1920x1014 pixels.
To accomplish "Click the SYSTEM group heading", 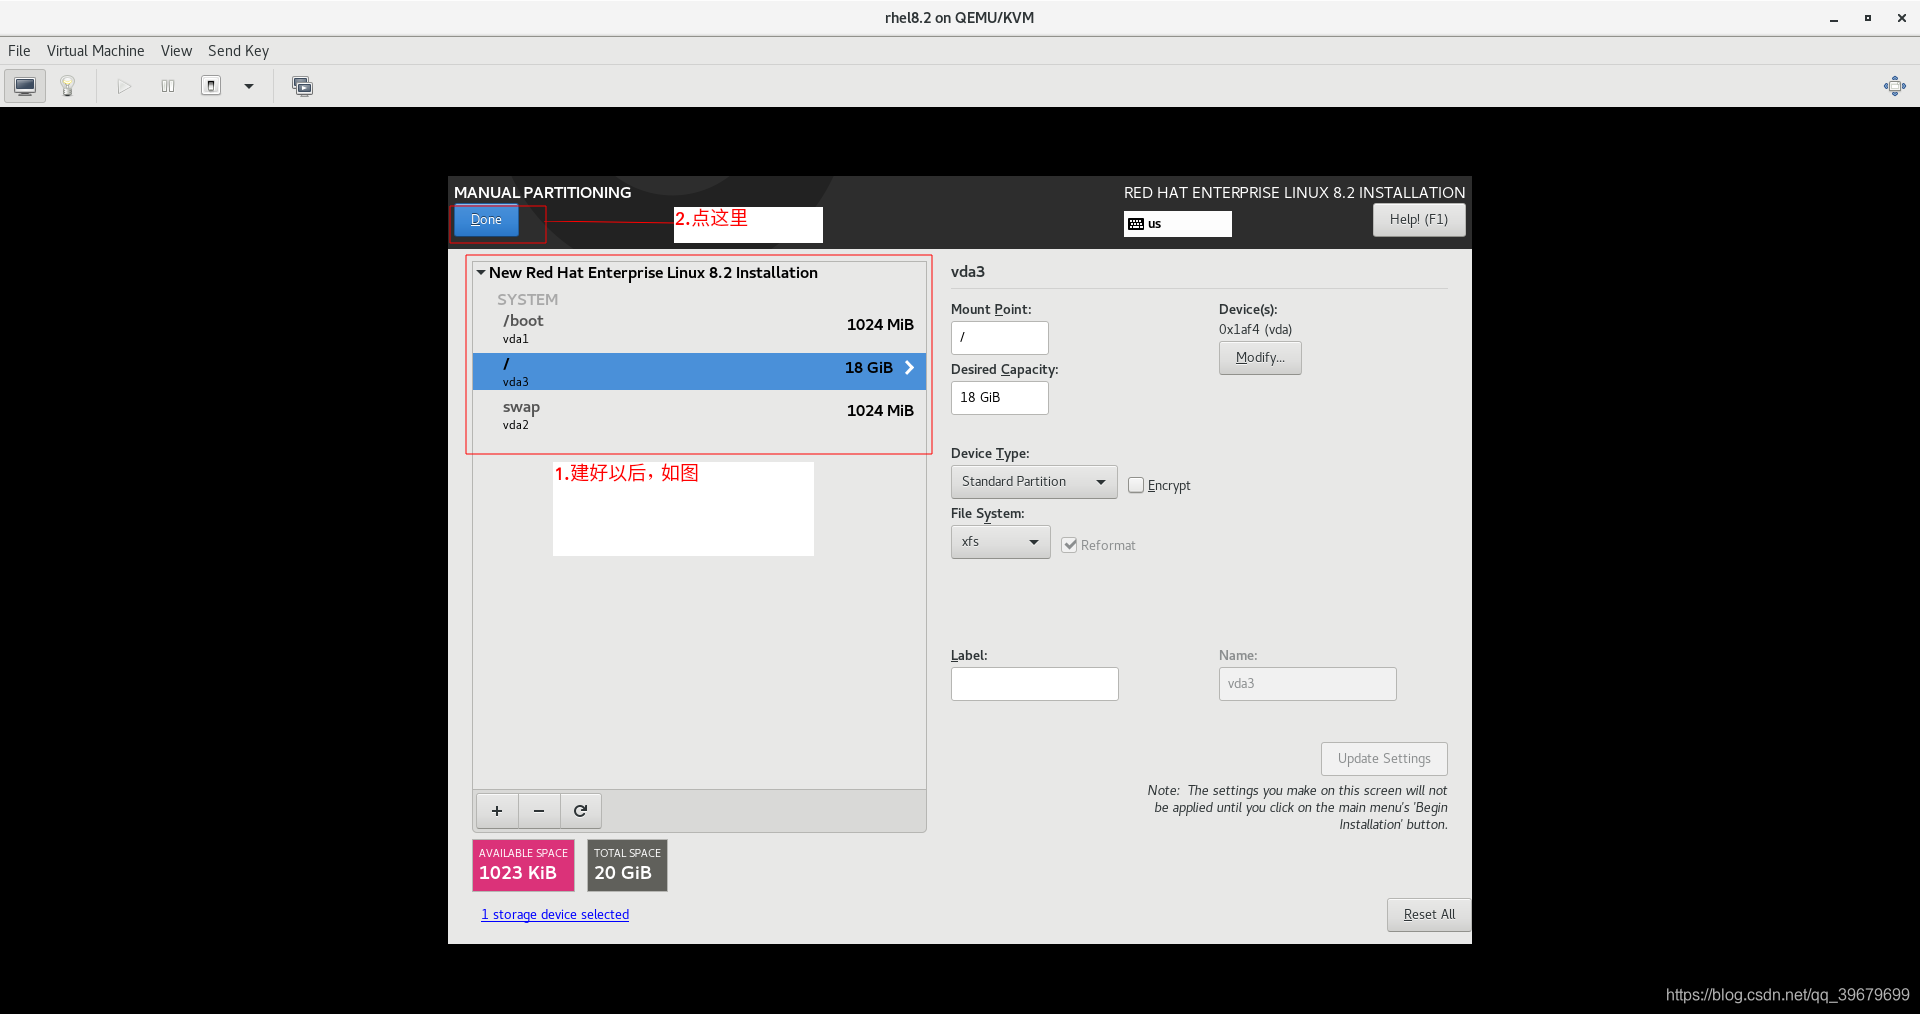I will [x=527, y=300].
